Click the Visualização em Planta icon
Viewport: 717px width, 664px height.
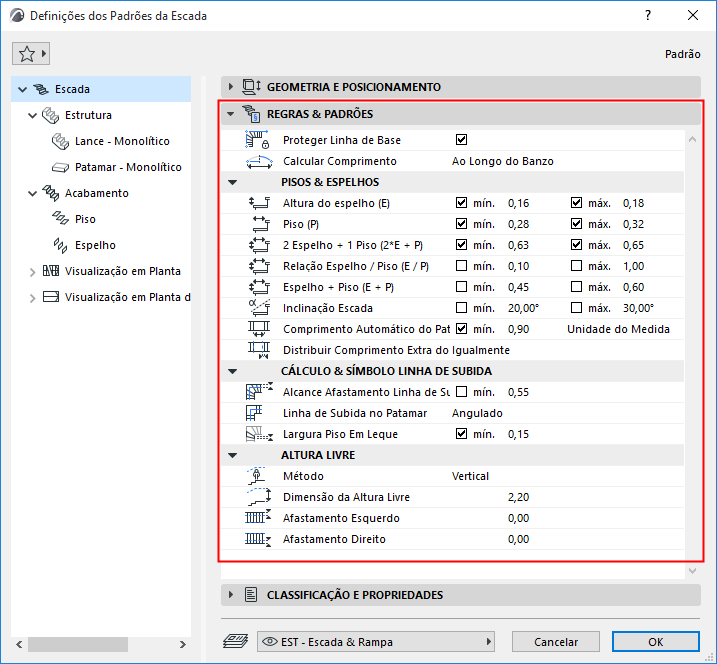(x=51, y=271)
